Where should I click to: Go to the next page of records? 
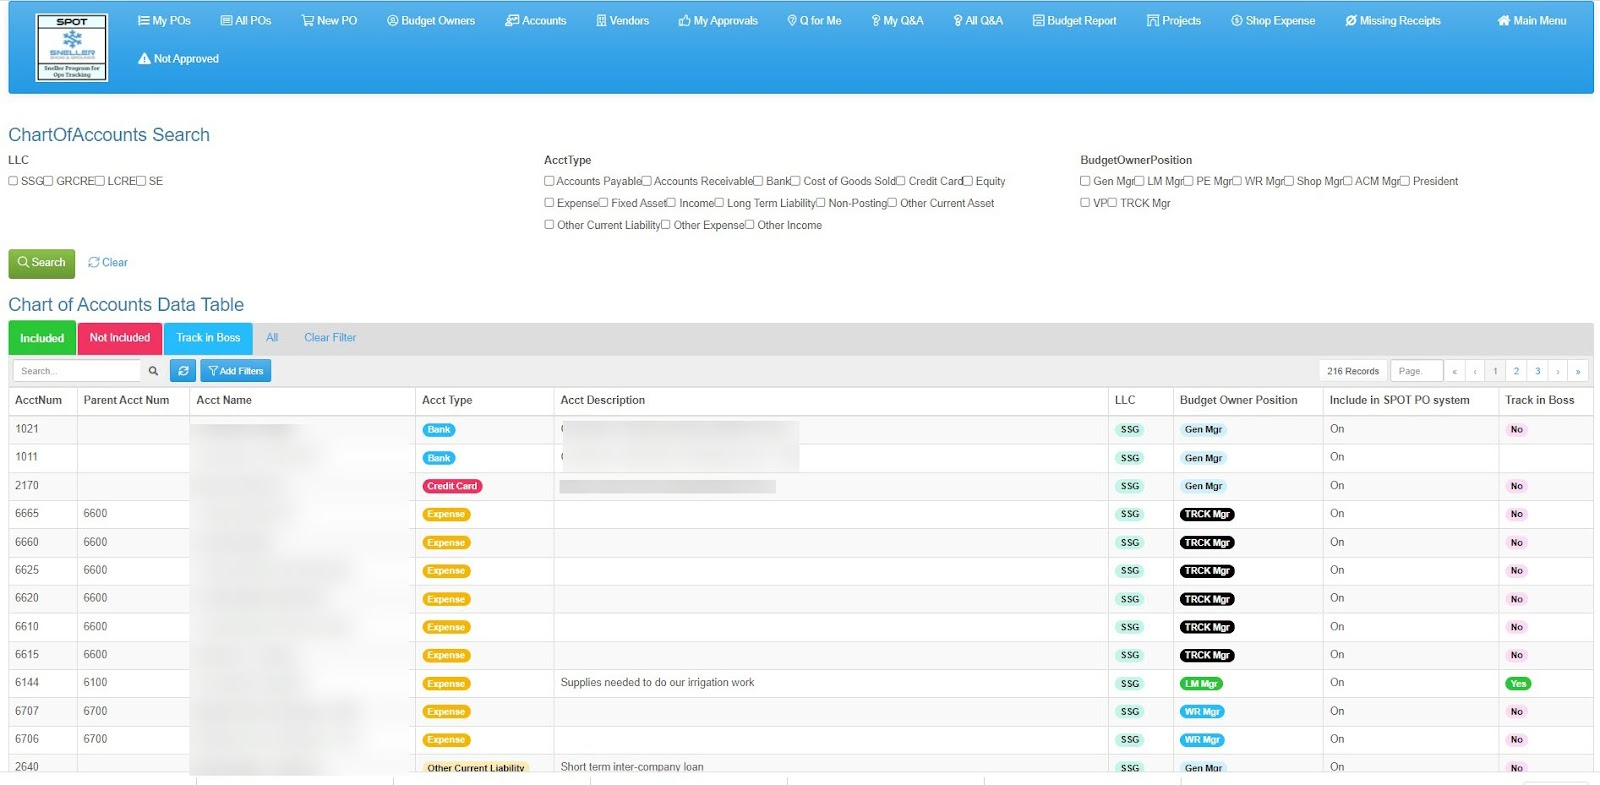point(1558,371)
